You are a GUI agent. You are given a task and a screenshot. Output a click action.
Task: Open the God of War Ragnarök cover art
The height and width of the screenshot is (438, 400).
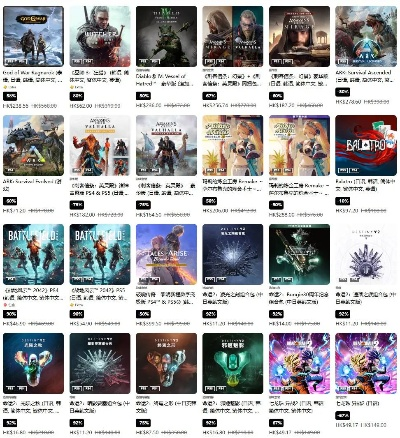(x=33, y=36)
